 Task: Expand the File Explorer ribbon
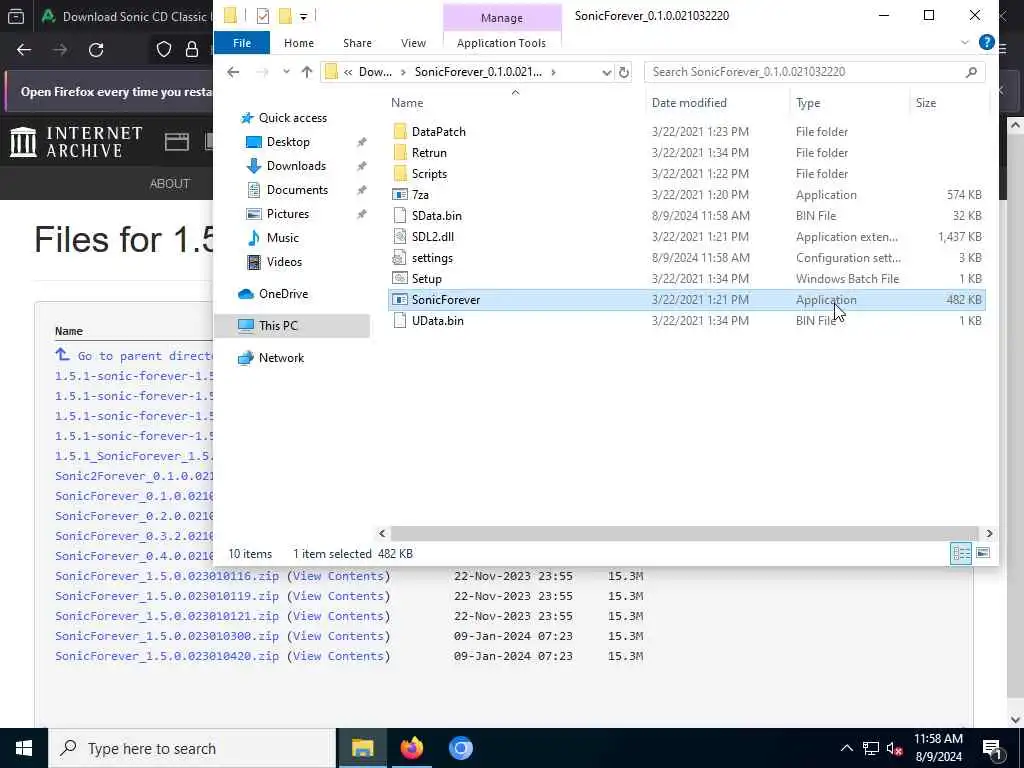(x=965, y=42)
